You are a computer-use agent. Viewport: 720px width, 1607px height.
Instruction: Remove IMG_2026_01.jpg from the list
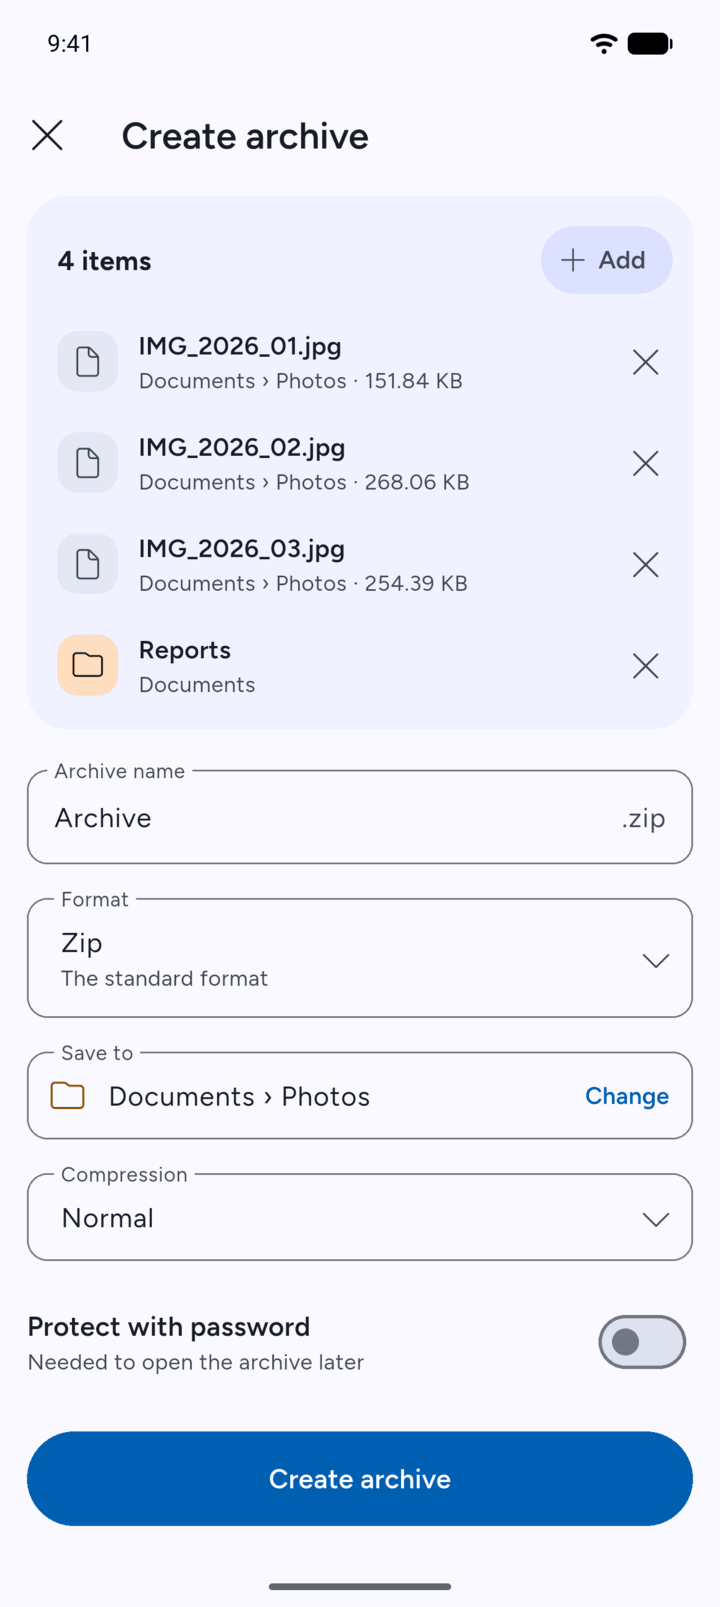[646, 362]
